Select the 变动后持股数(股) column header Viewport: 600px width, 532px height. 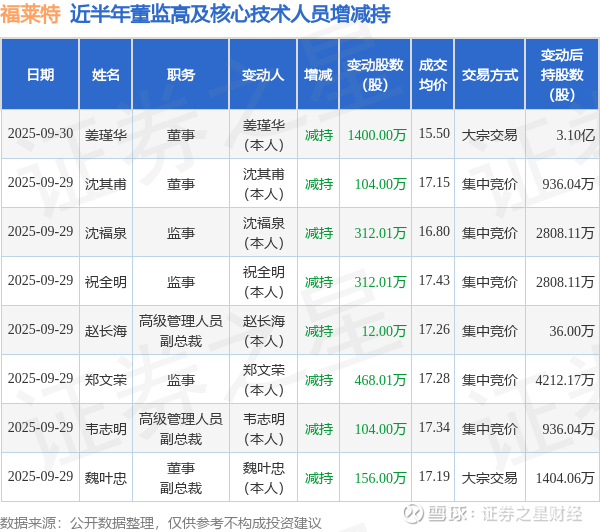[x=562, y=75]
